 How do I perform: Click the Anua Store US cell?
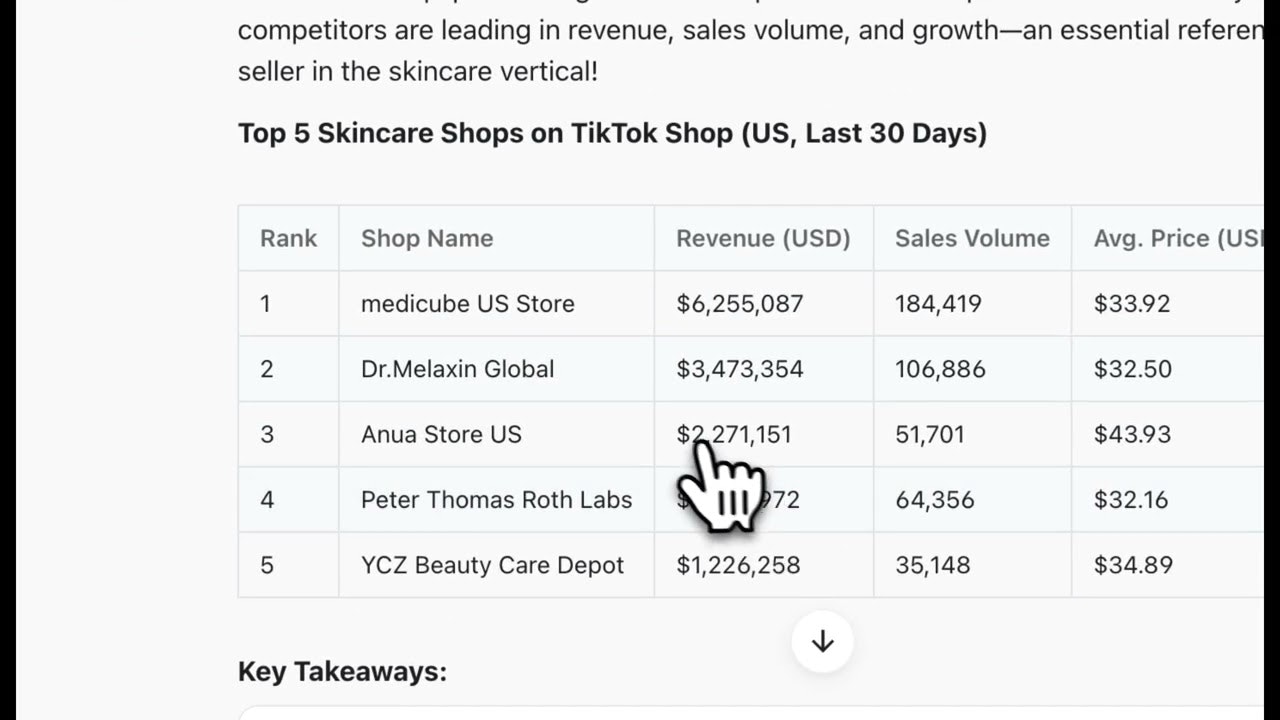pyautogui.click(x=441, y=434)
